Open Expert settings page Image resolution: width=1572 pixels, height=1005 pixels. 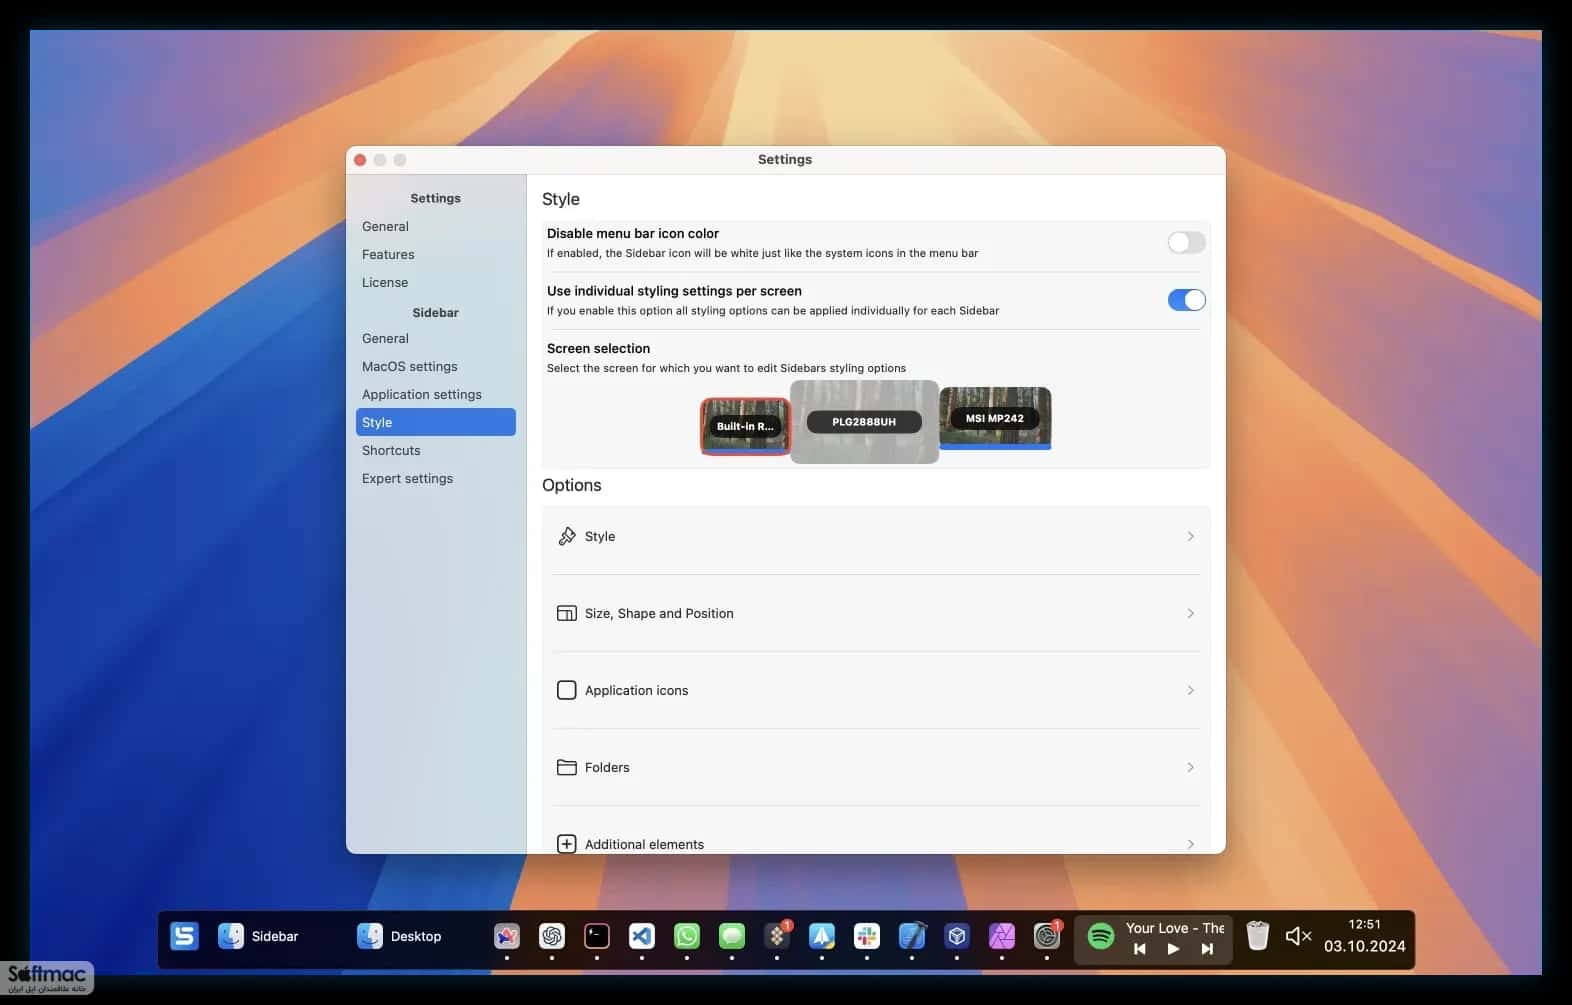(436, 478)
